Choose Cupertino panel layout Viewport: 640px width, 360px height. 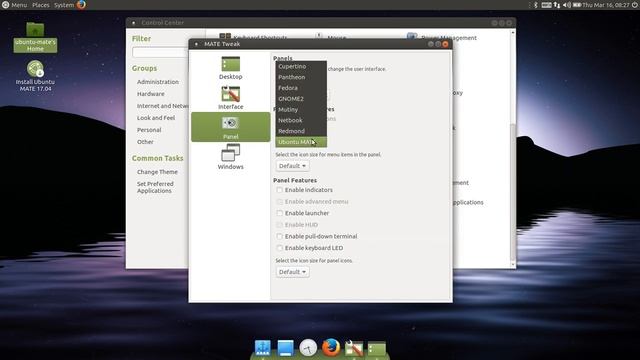301,66
